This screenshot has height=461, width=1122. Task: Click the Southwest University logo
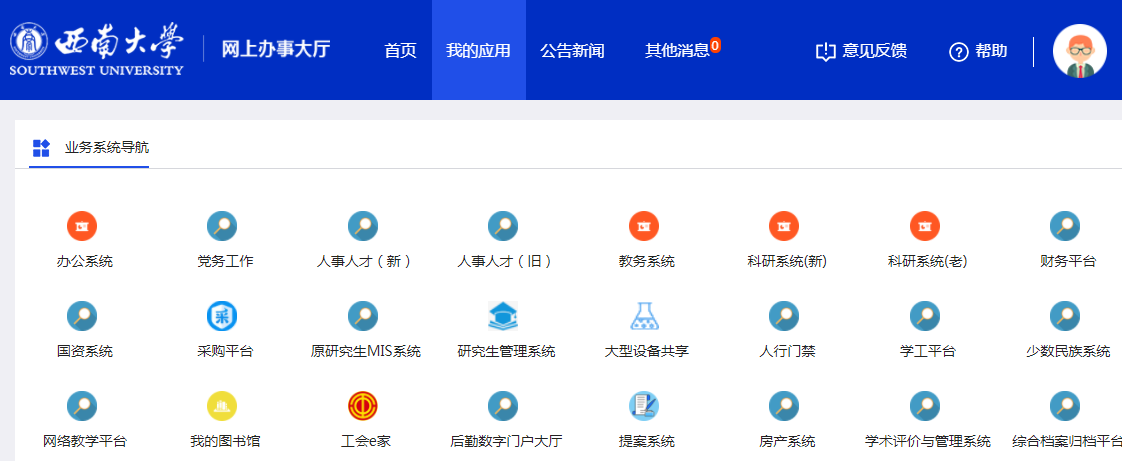(97, 50)
